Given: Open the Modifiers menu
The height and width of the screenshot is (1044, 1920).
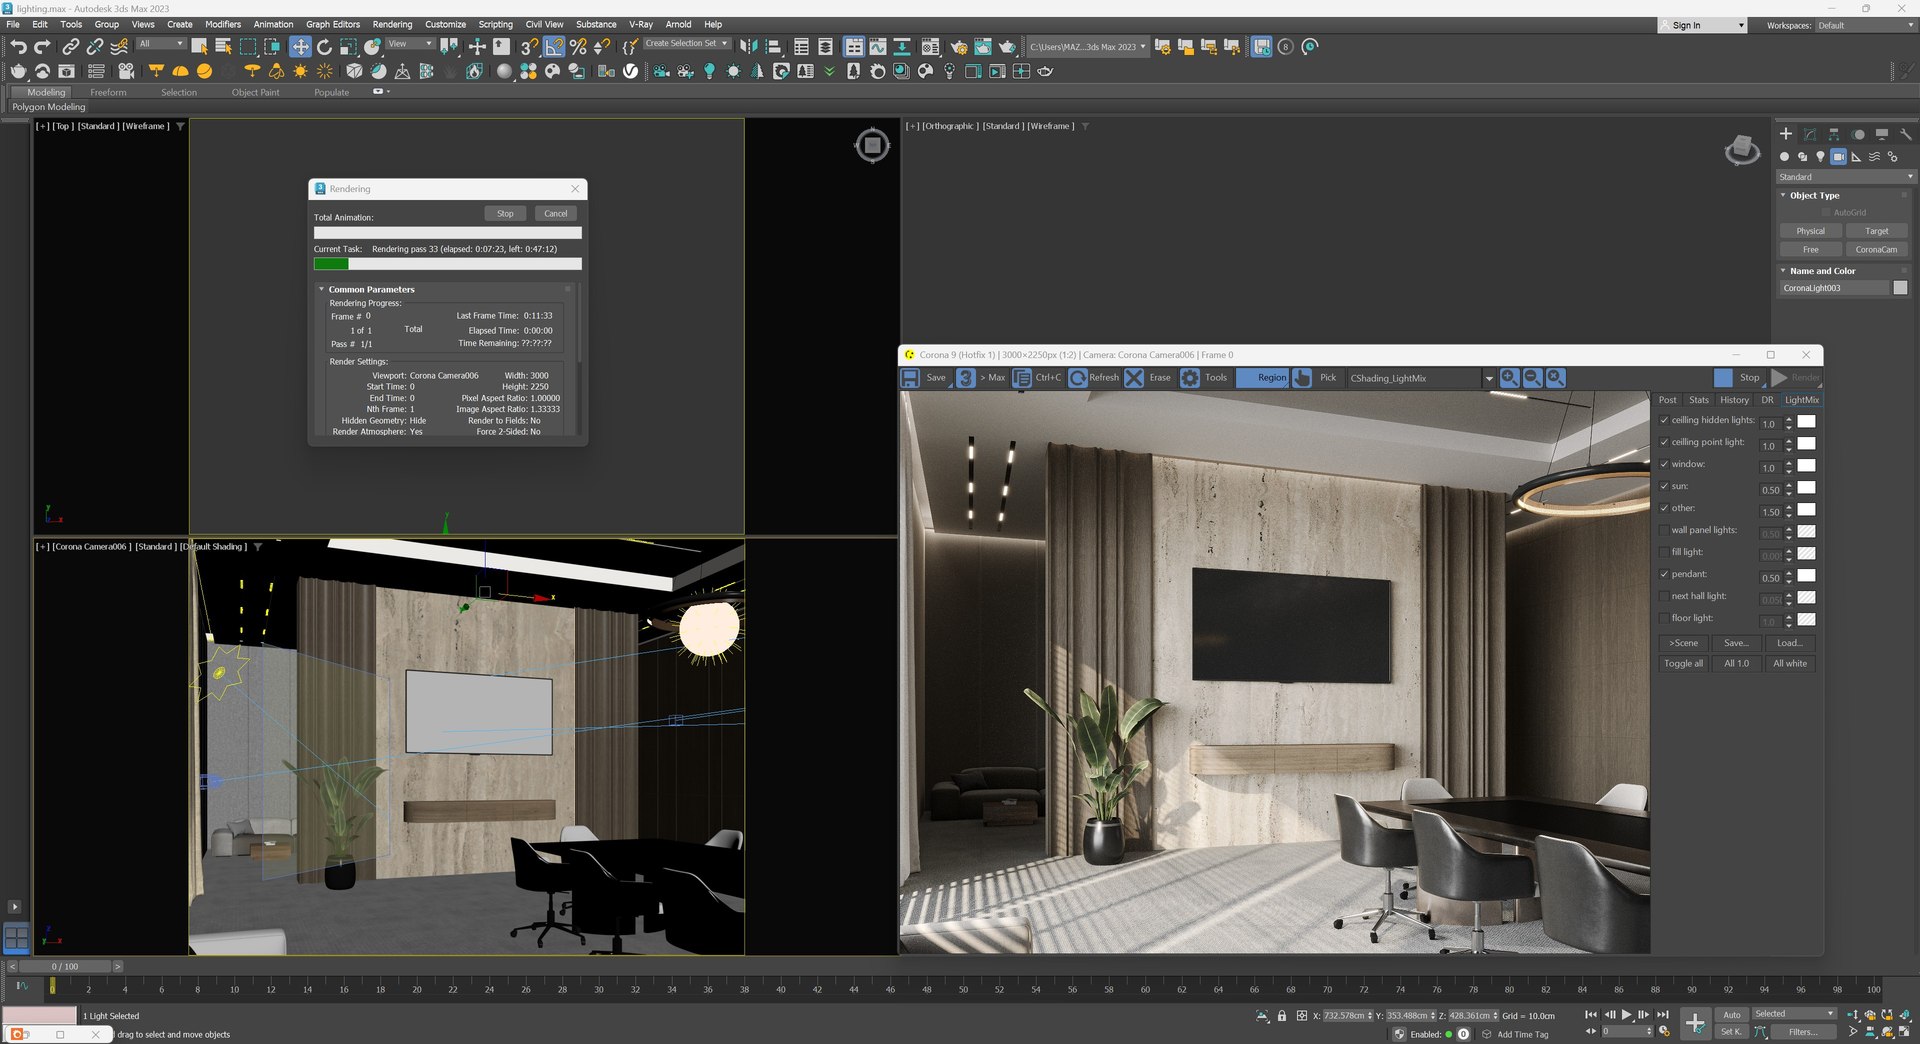Looking at the screenshot, I should pos(223,24).
